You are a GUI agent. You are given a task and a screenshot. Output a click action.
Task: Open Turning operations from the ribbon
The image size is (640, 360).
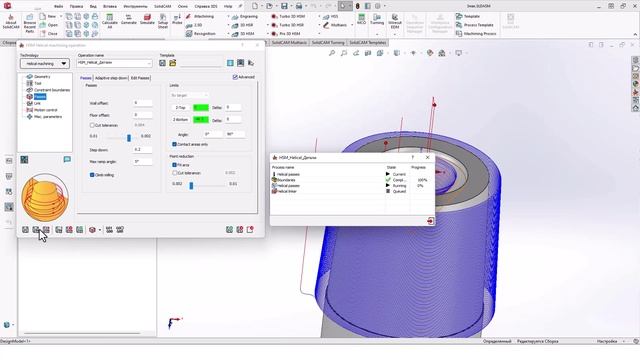click(377, 19)
